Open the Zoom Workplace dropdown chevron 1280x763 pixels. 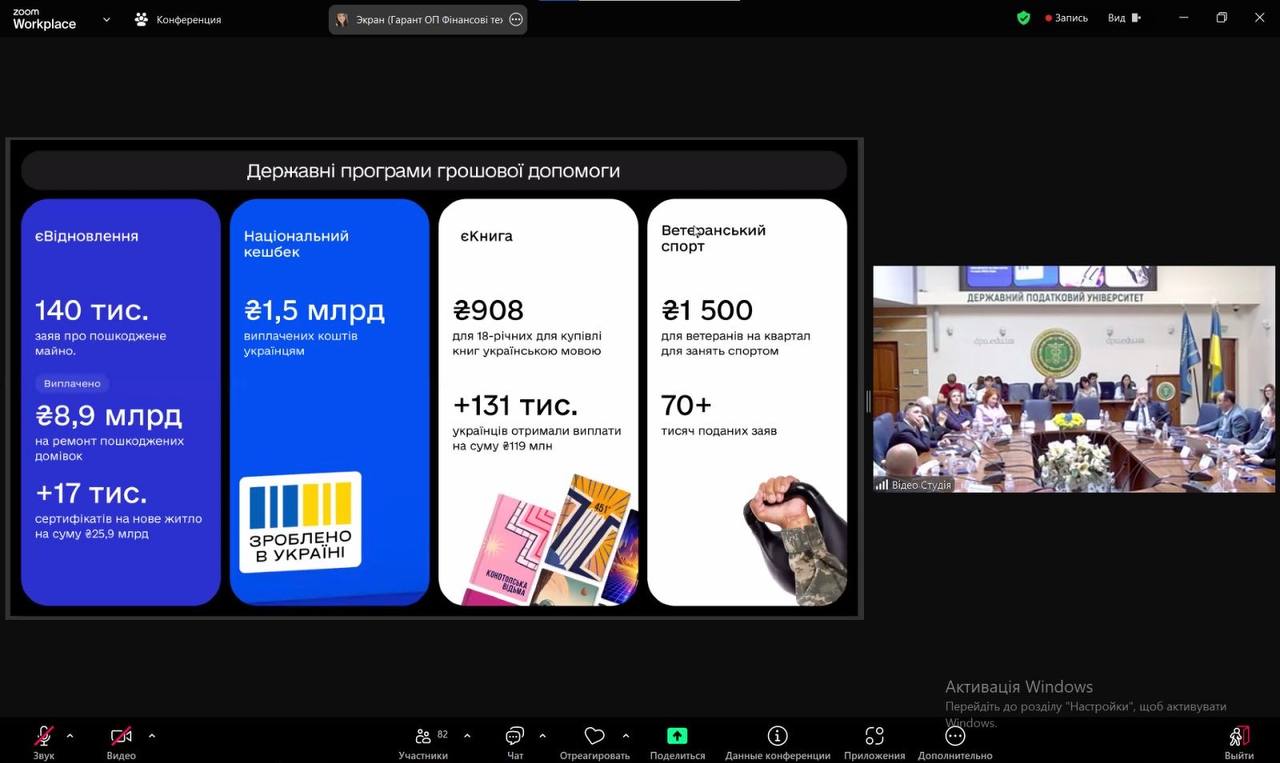(106, 19)
